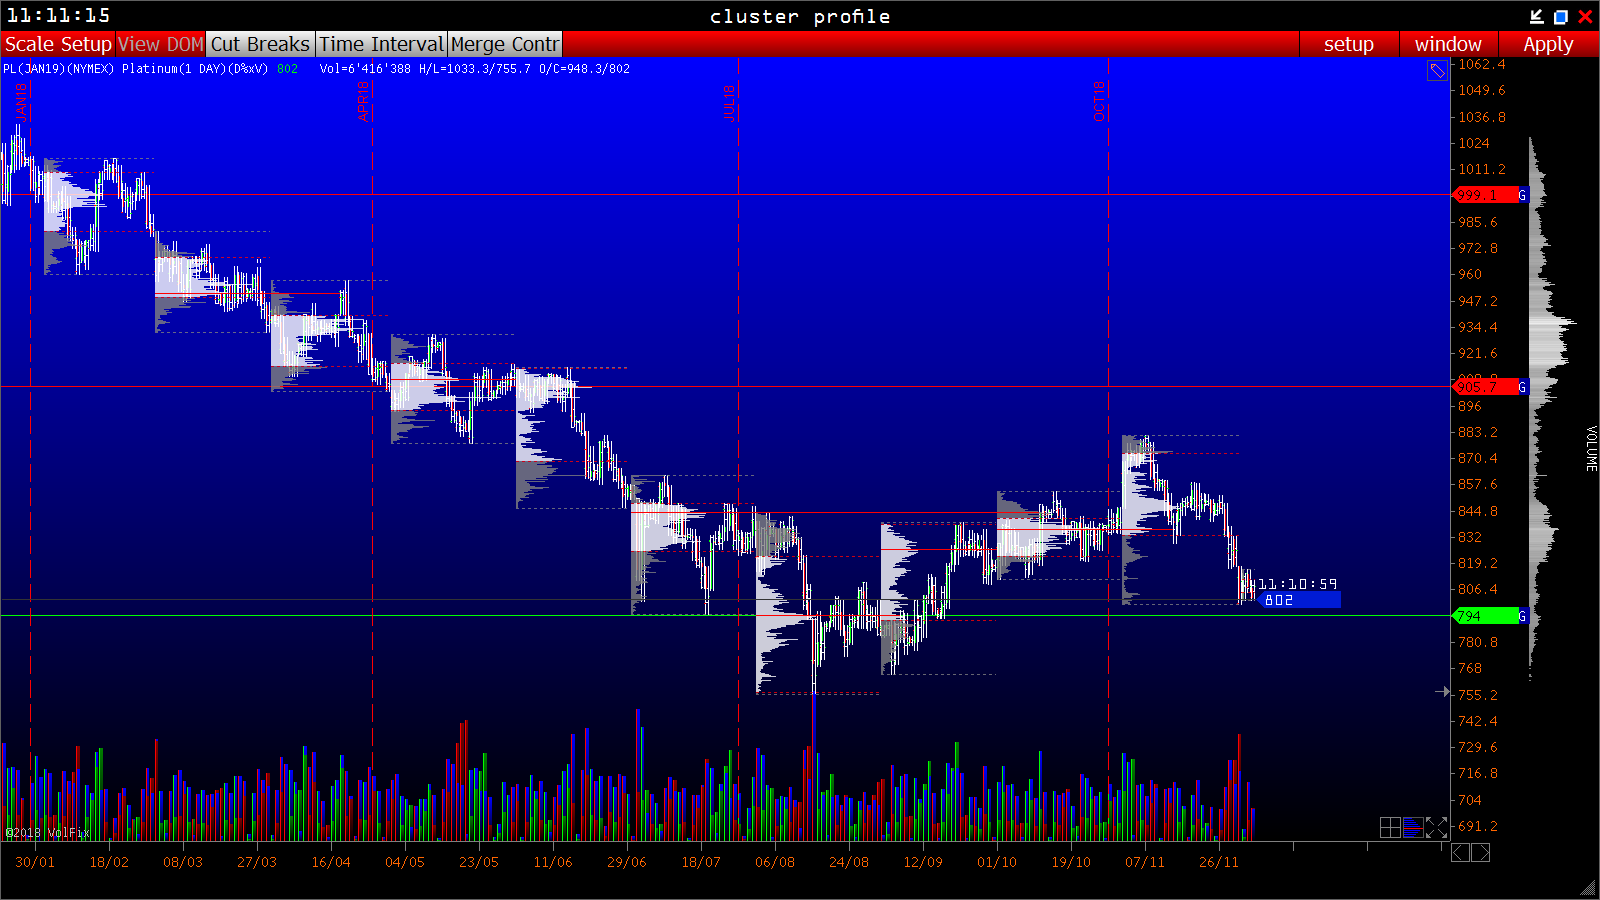Viewport: 1600px width, 900px height.
Task: Click the 26/11 date on time axis
Action: coord(1219,862)
